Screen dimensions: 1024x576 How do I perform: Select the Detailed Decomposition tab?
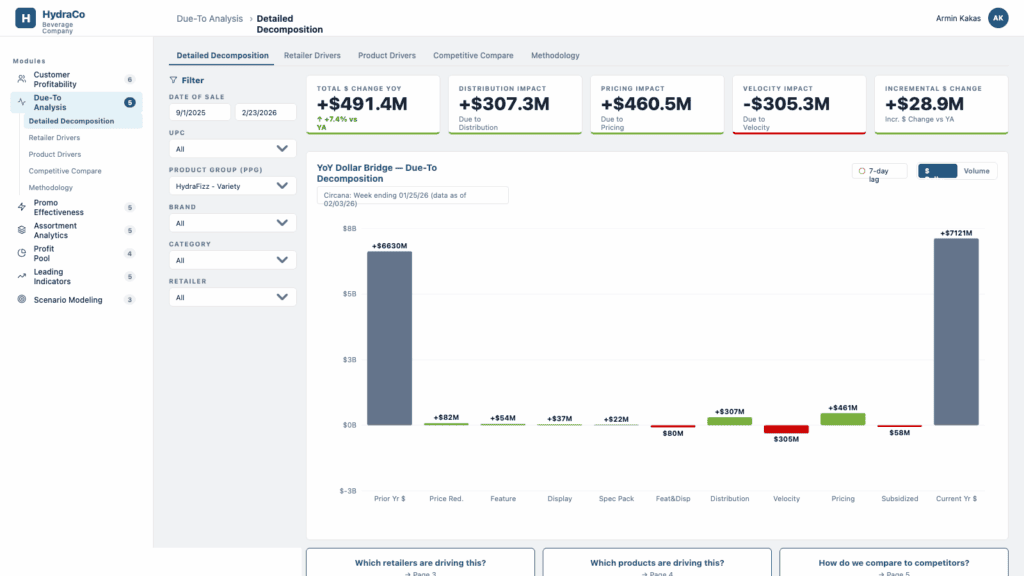[x=222, y=56]
